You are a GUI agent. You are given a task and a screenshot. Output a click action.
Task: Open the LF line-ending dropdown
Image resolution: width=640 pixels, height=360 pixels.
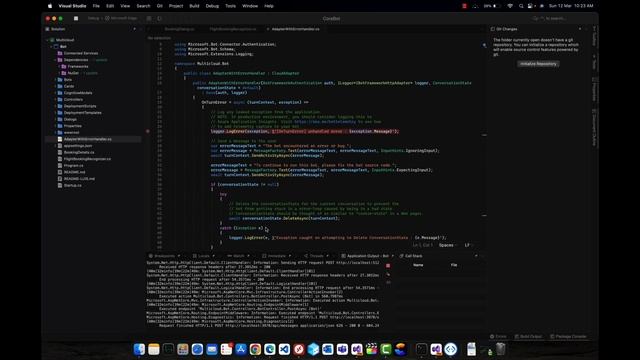469,245
